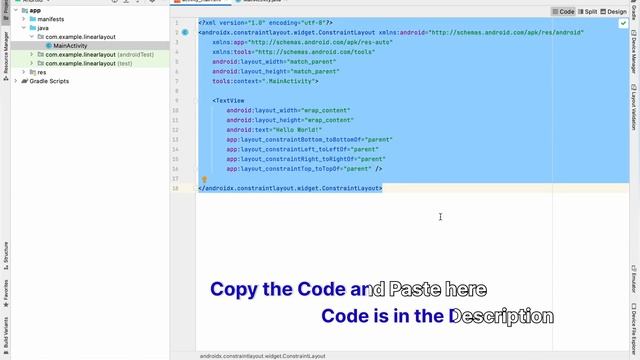Click the xml version declaration line
This screenshot has height=360, width=640.
pyautogui.click(x=265, y=23)
